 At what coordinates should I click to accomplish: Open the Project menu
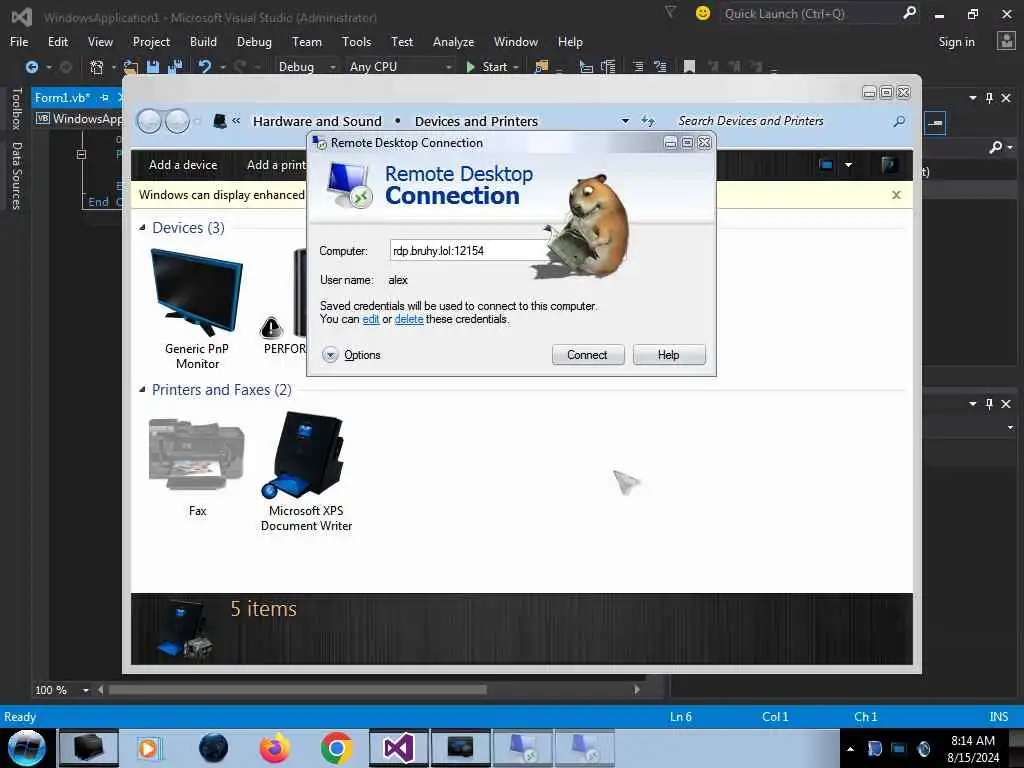151,42
